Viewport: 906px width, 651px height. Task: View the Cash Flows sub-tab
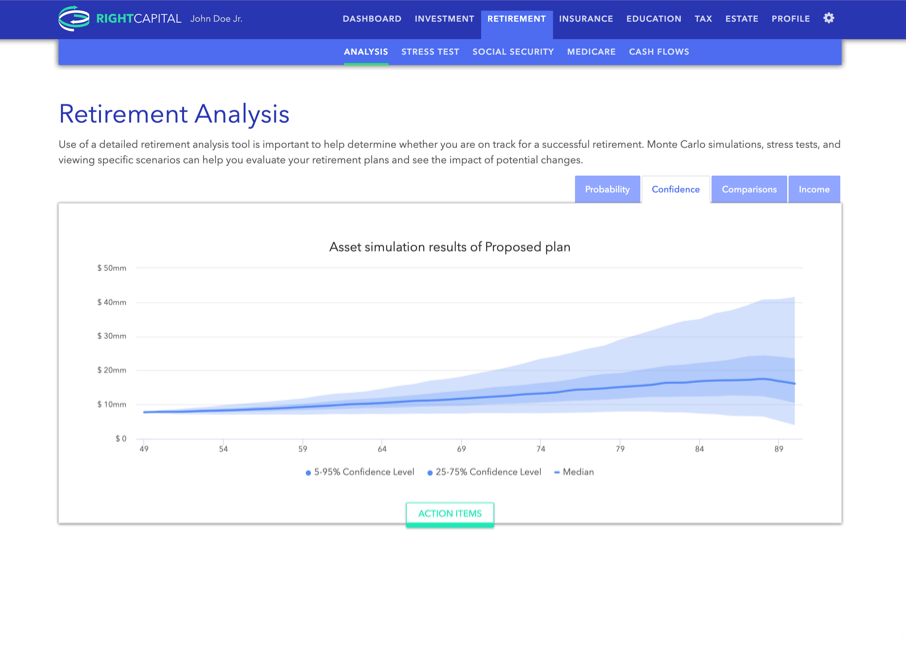click(659, 52)
